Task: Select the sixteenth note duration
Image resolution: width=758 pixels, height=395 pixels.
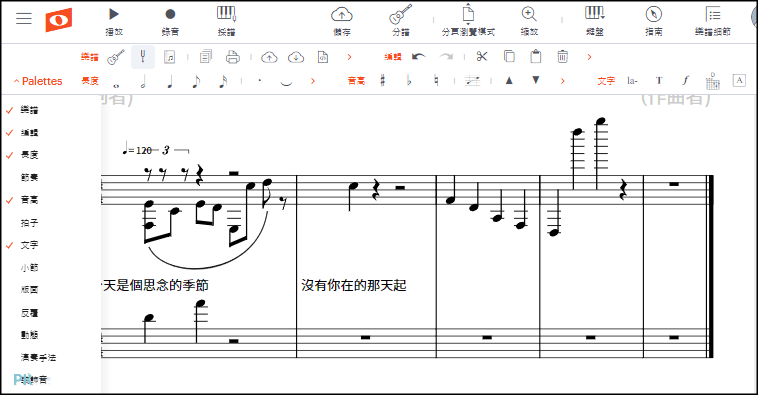Action: pos(223,81)
